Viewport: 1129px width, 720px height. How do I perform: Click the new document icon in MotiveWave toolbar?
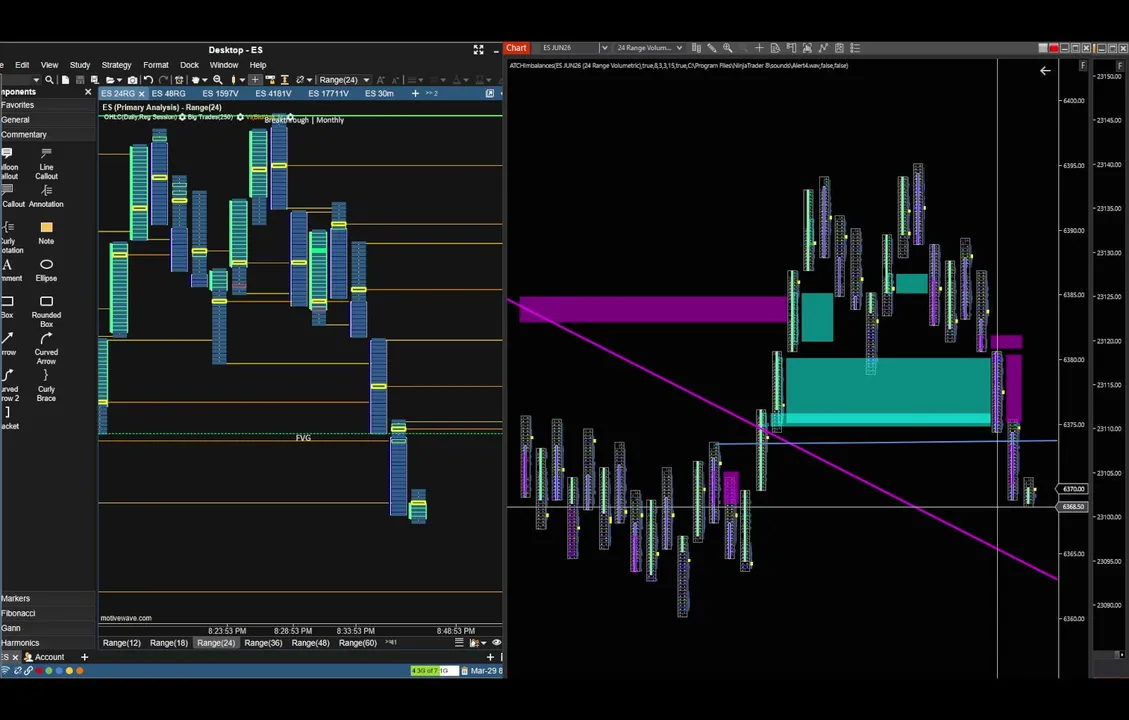click(x=66, y=80)
